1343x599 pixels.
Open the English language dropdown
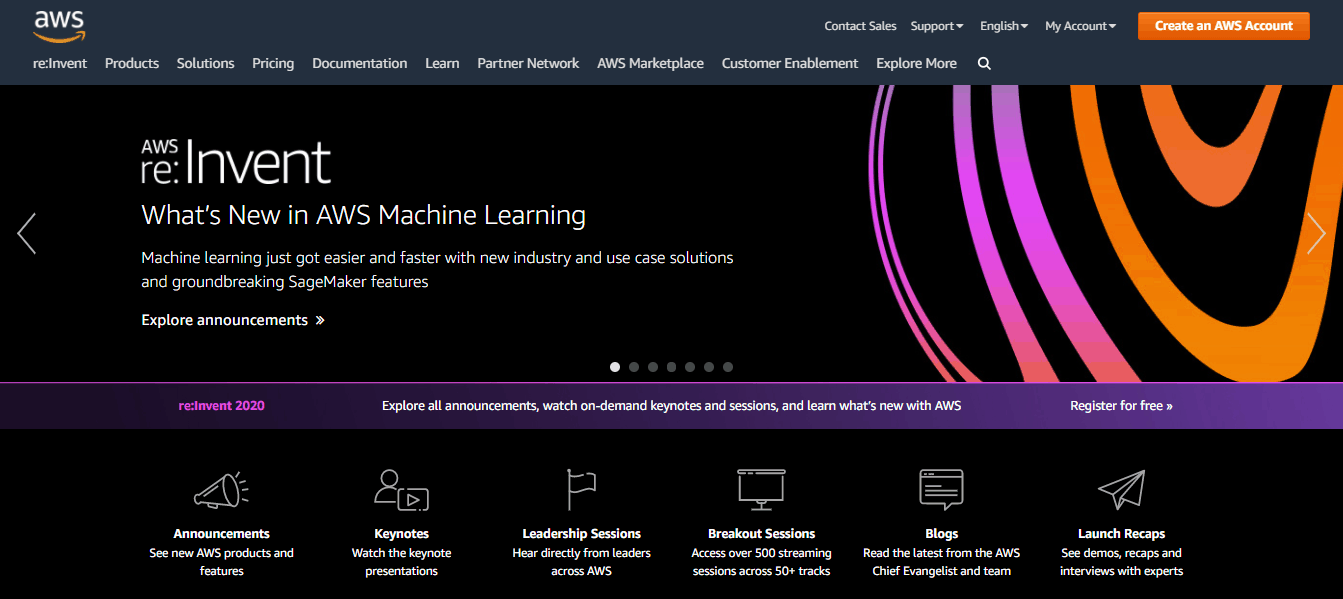point(1004,26)
